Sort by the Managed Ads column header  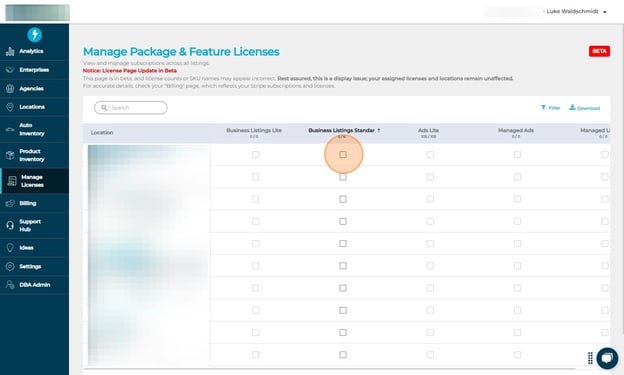pyautogui.click(x=516, y=130)
